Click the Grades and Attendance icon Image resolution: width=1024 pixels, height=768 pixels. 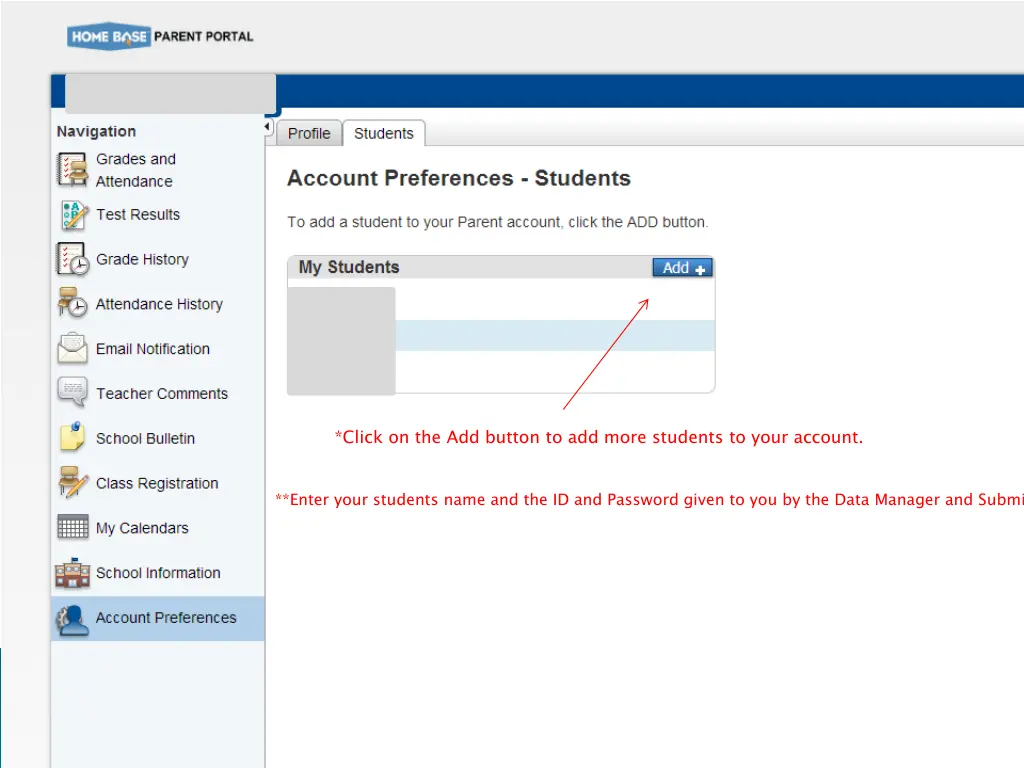coord(72,170)
